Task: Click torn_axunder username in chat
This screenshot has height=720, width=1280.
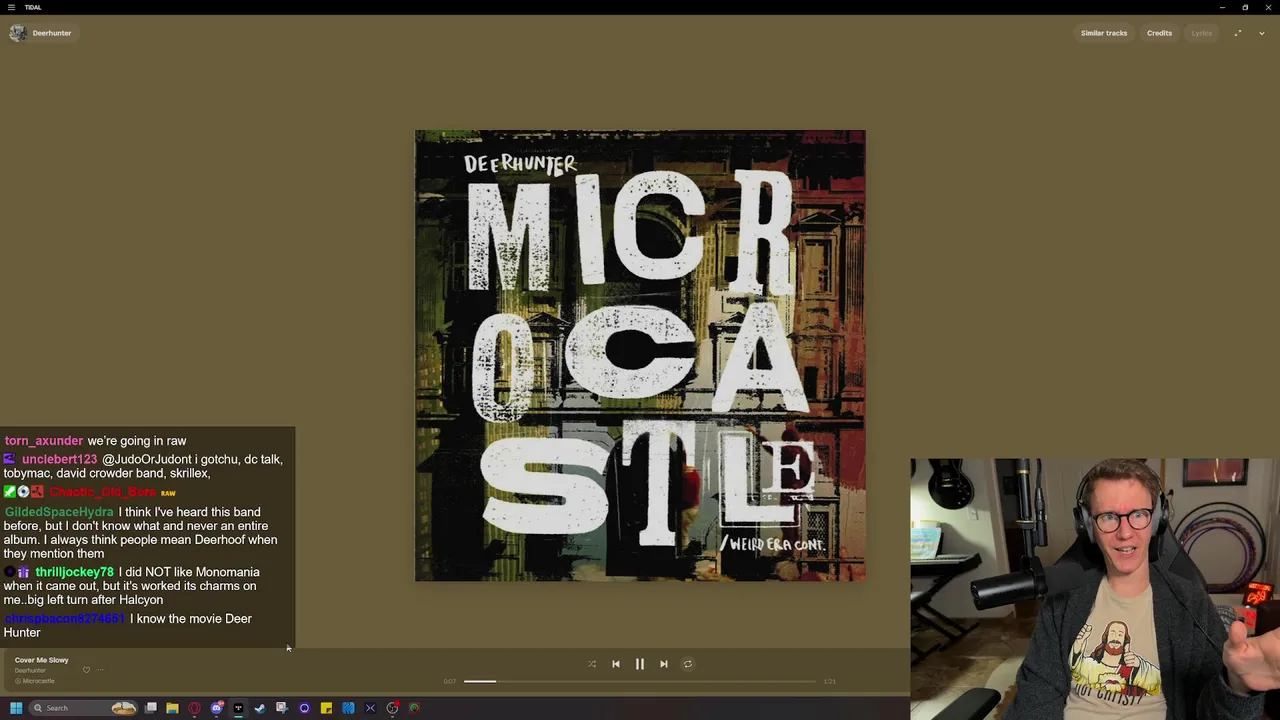Action: [44, 441]
